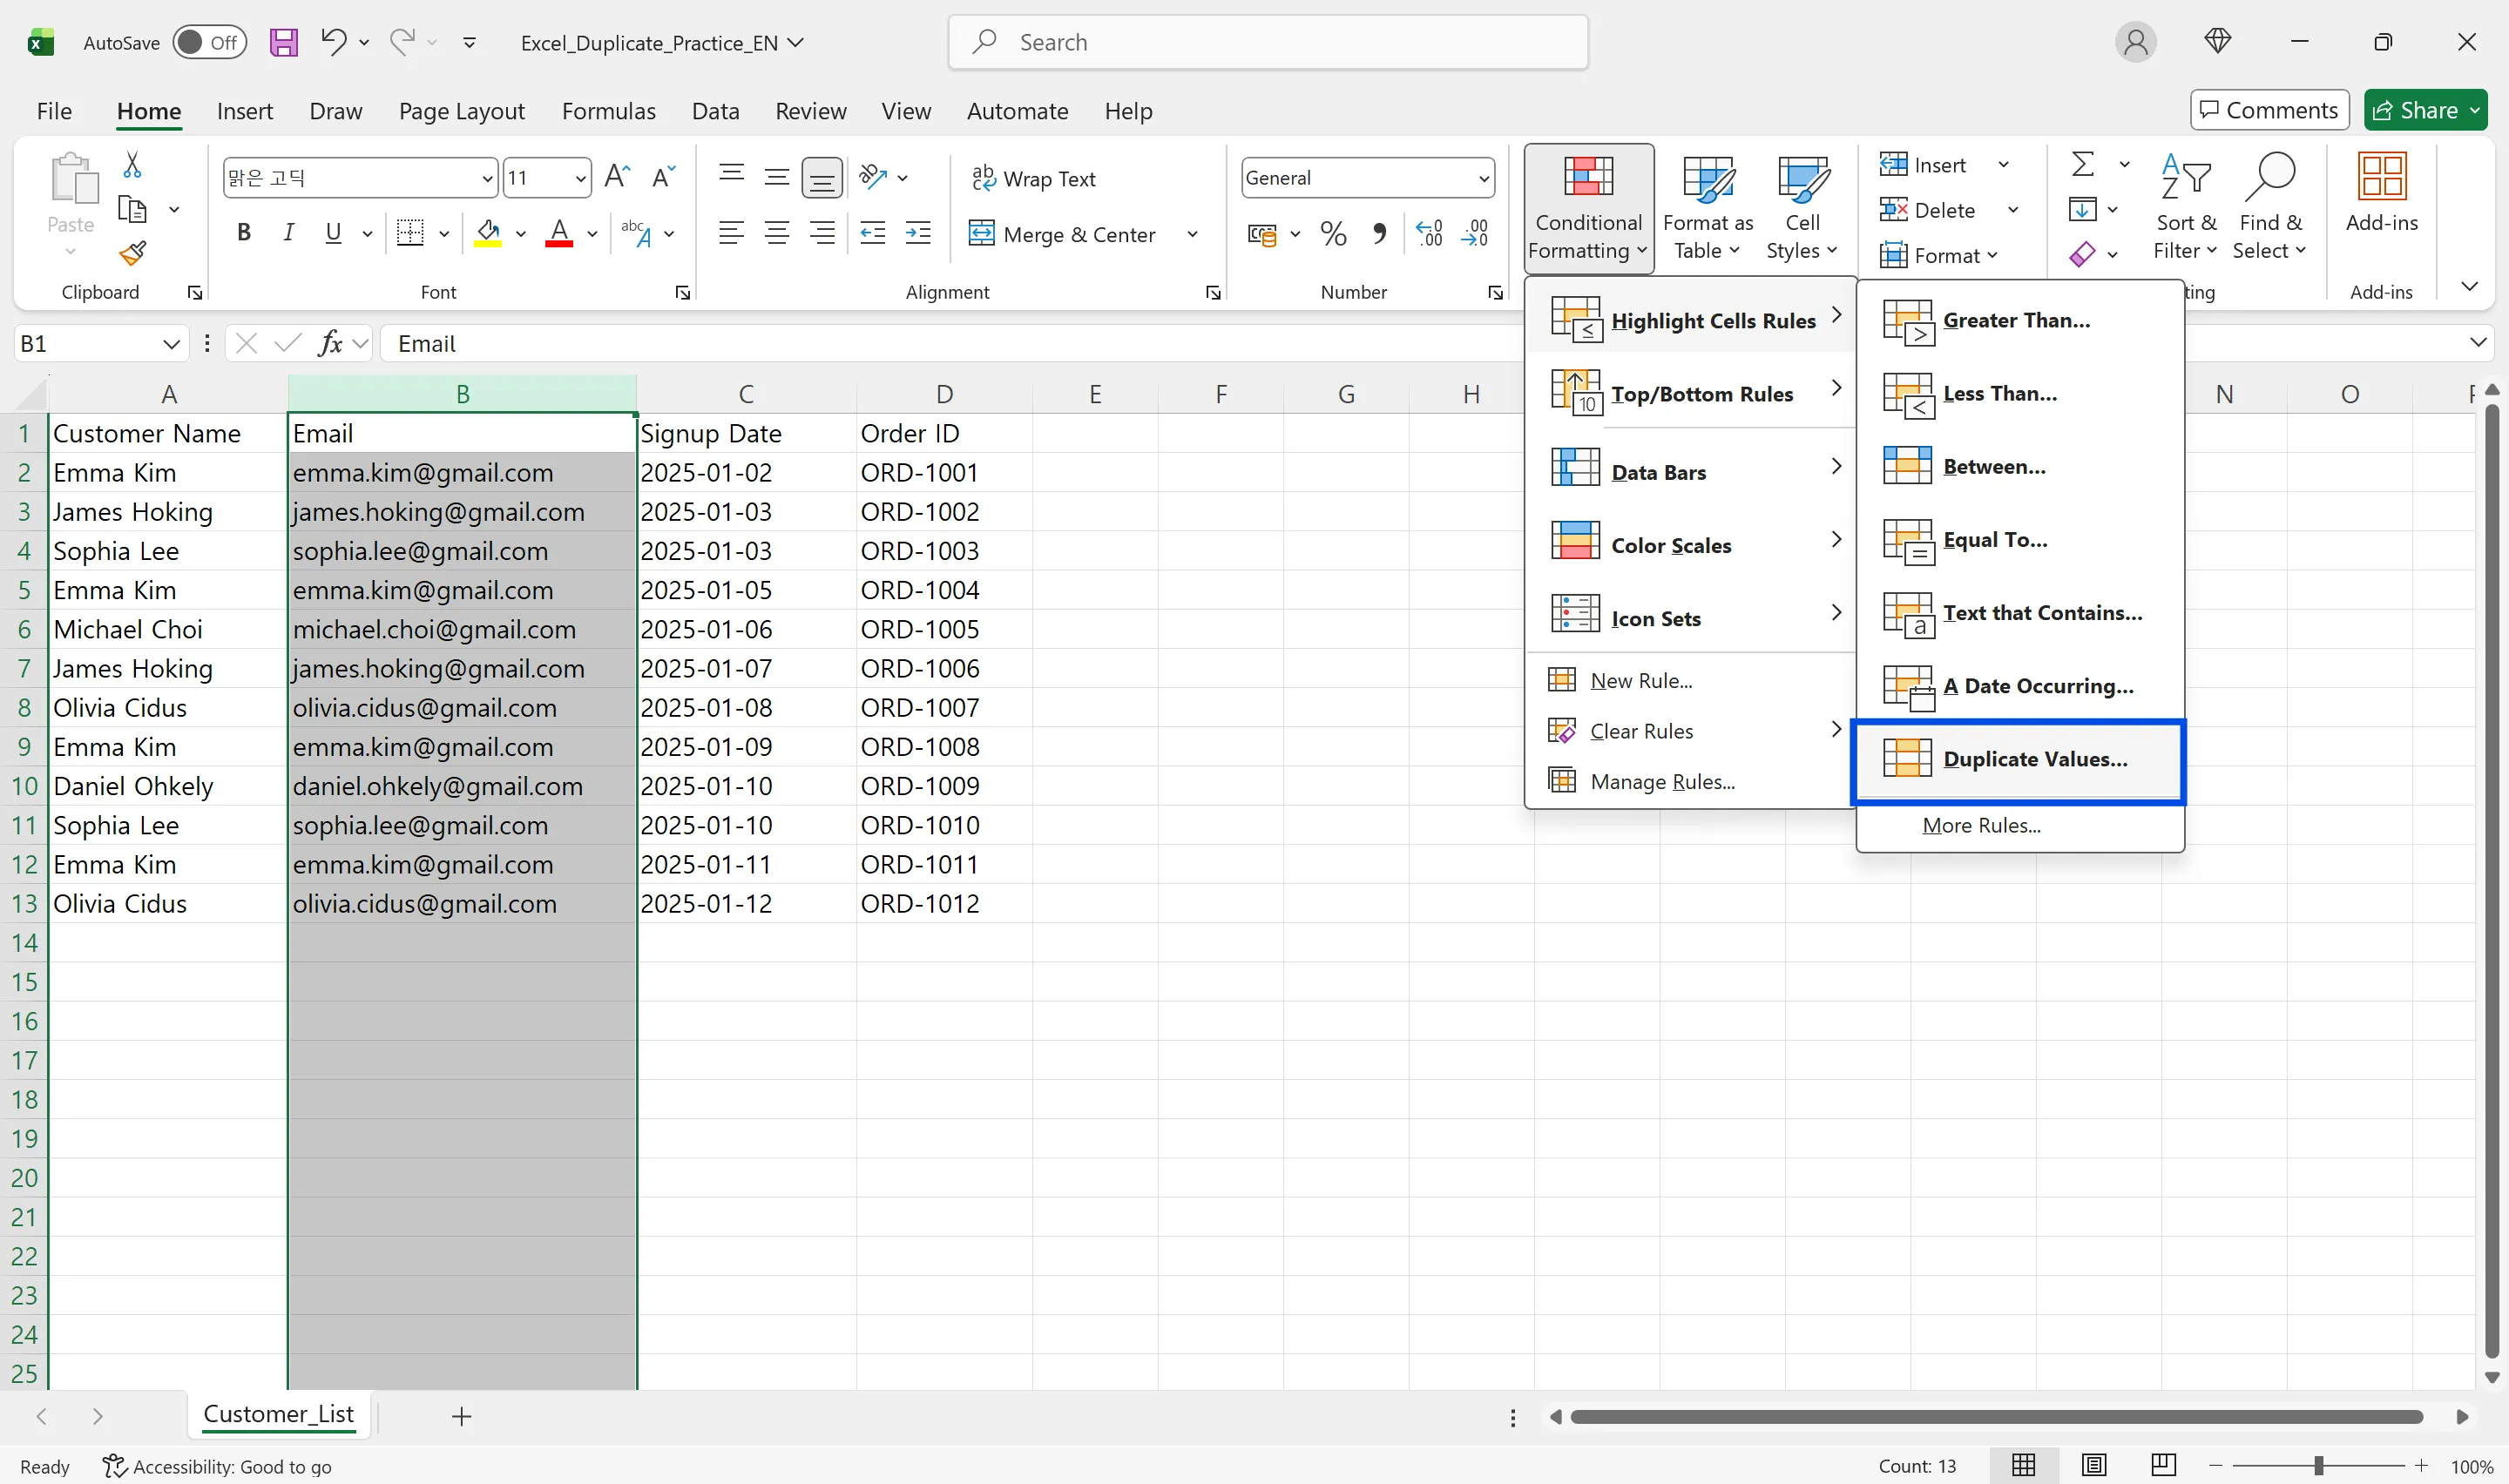Screen dimensions: 2509x1484
Task: Apply Wrap Text to selection
Action: tap(1035, 177)
